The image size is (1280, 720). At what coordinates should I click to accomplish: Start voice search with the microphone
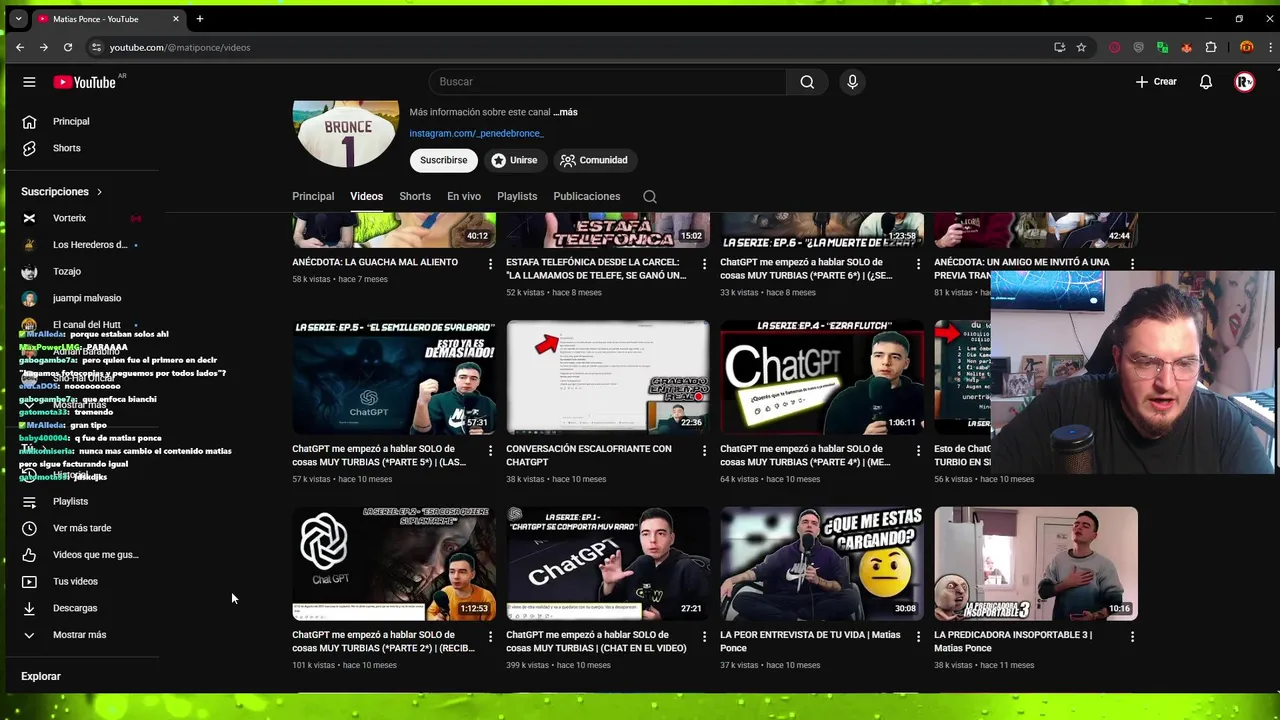click(x=852, y=82)
